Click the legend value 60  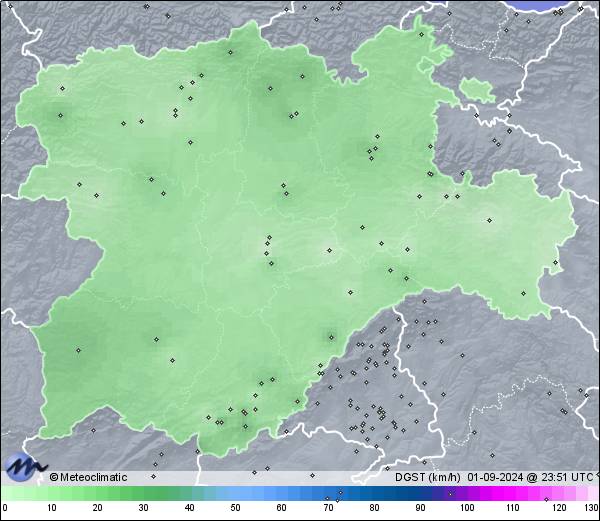(282, 508)
